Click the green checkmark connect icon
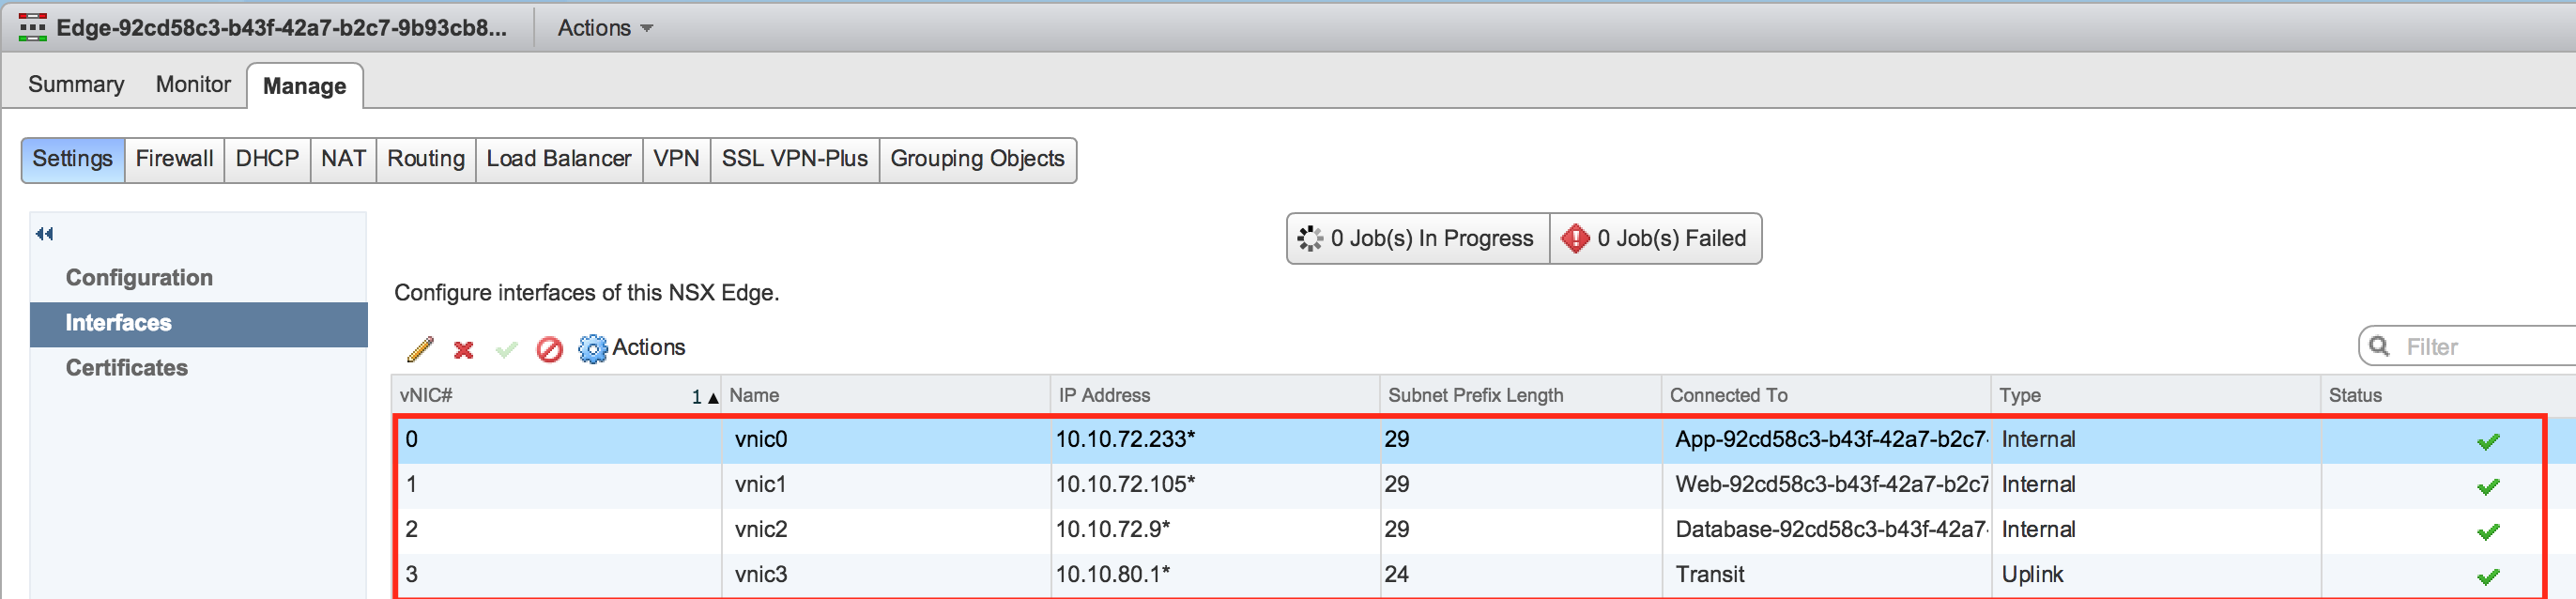This screenshot has width=2576, height=599. coord(506,349)
